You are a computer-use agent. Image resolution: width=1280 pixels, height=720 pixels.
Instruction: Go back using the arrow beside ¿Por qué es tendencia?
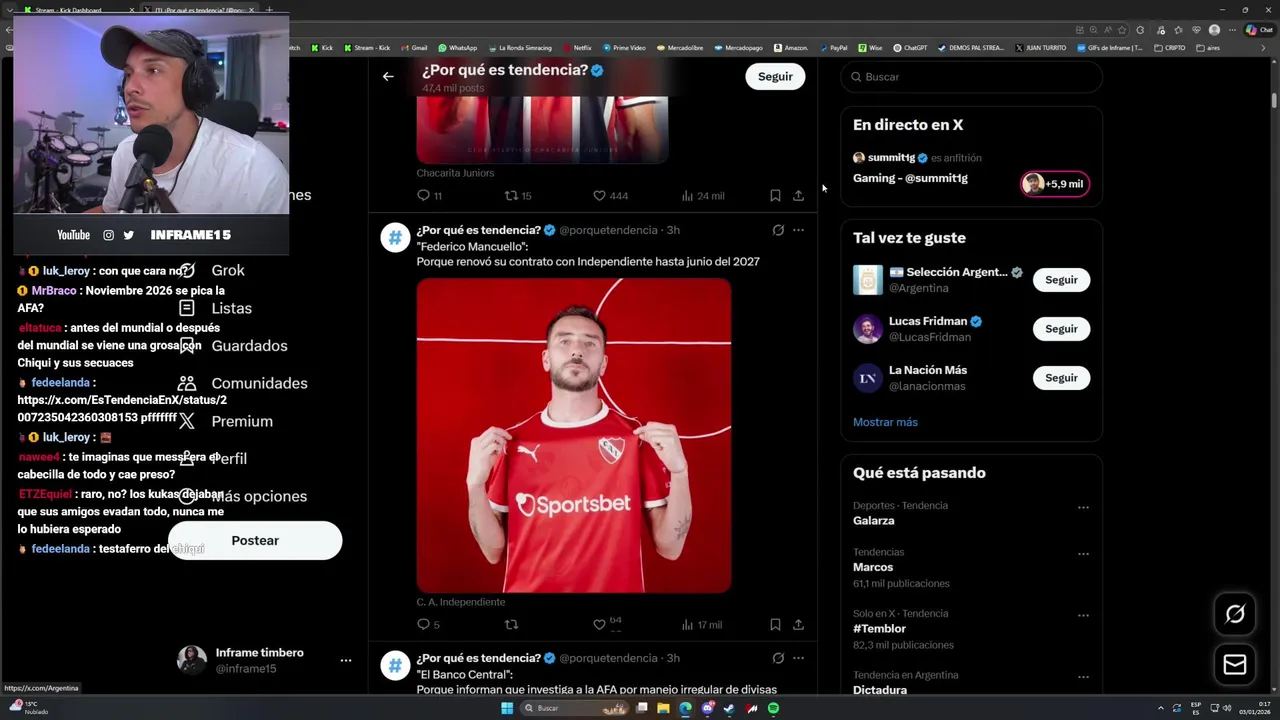coord(388,76)
